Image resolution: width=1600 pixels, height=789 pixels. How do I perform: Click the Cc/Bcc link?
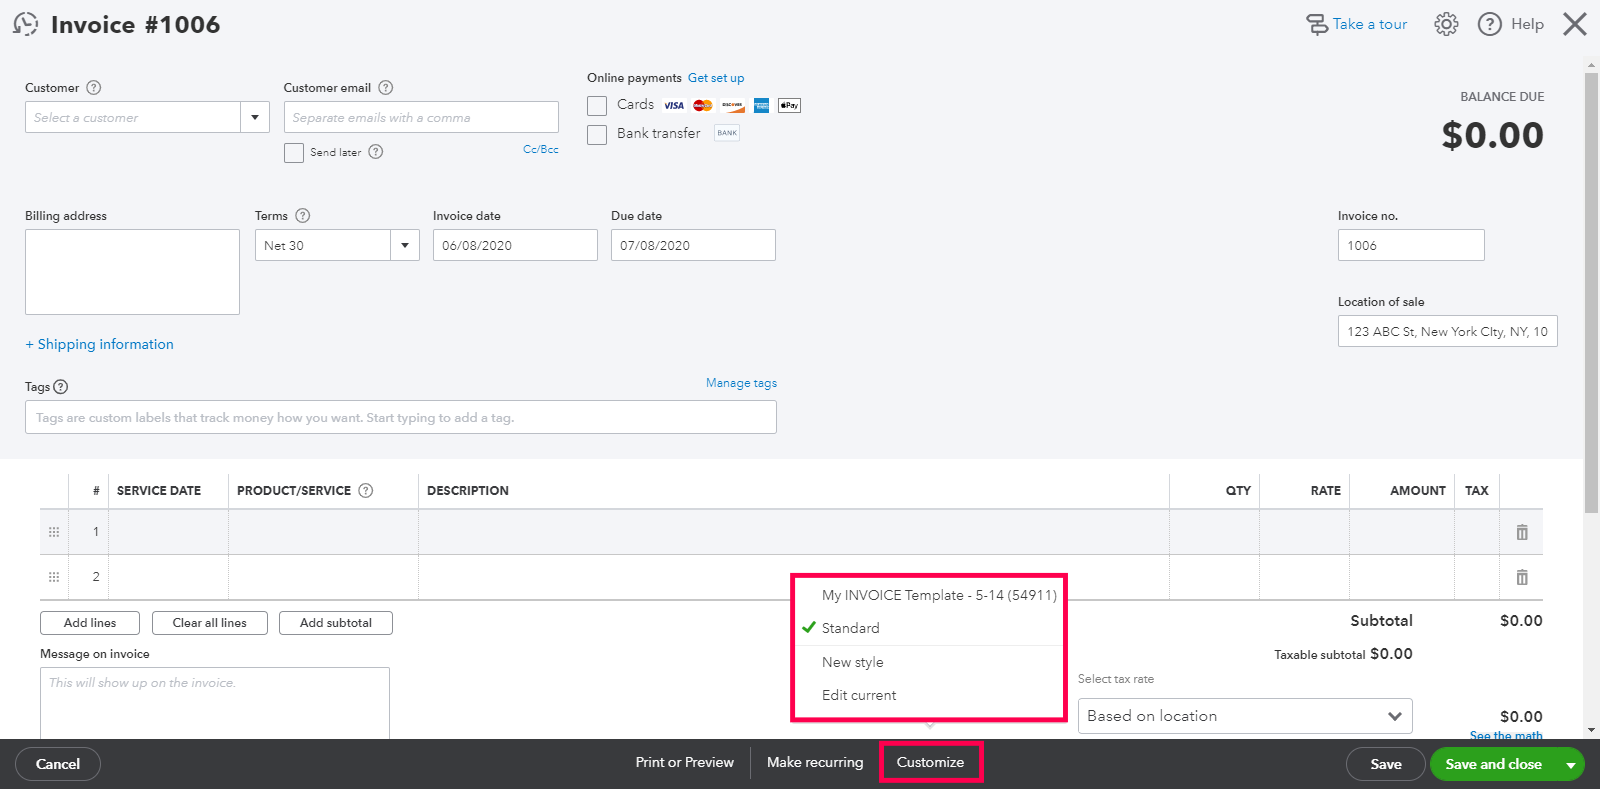tap(541, 149)
